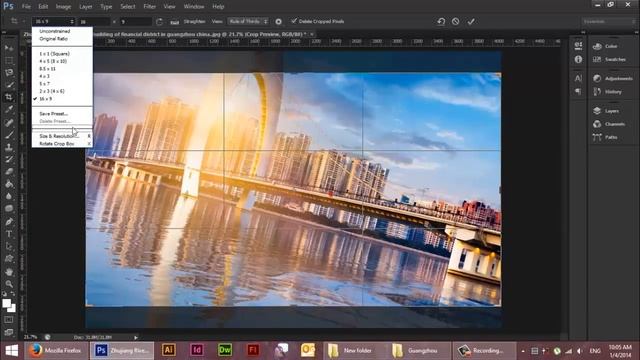Viewport: 640px width, 360px height.
Task: Select the Pen tool
Action: 9,222
